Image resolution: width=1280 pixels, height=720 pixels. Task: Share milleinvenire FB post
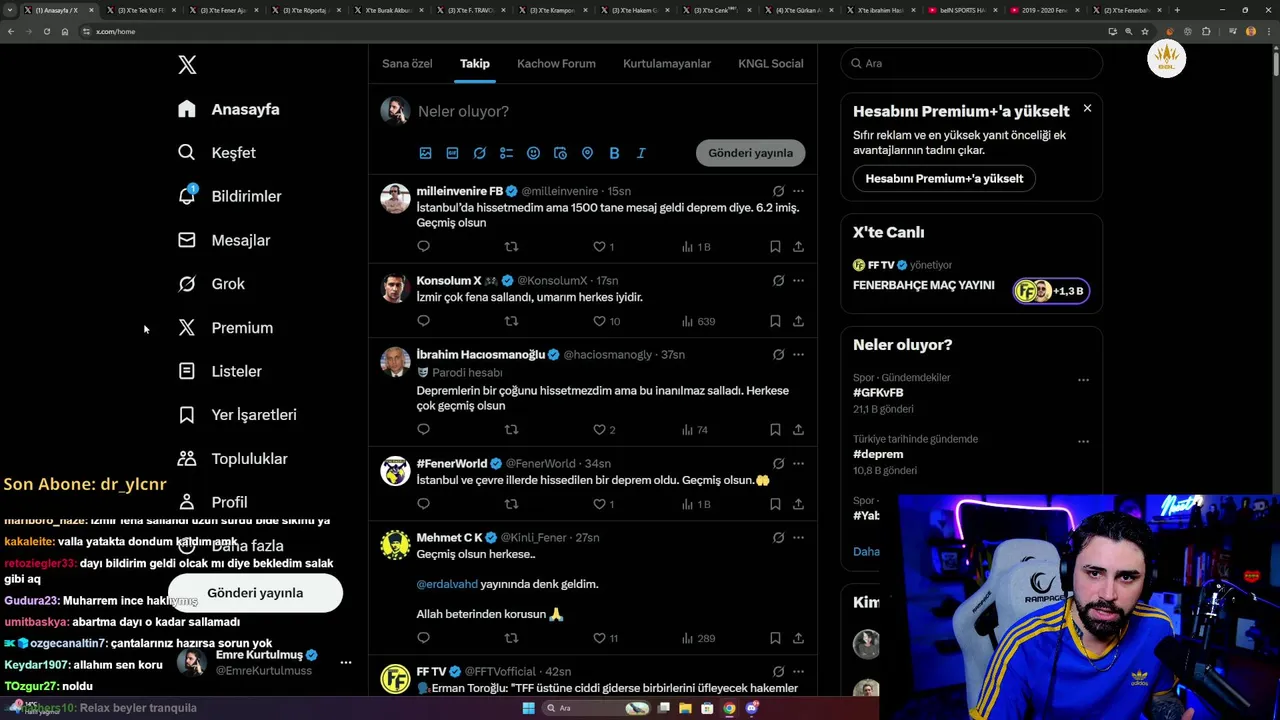798,246
